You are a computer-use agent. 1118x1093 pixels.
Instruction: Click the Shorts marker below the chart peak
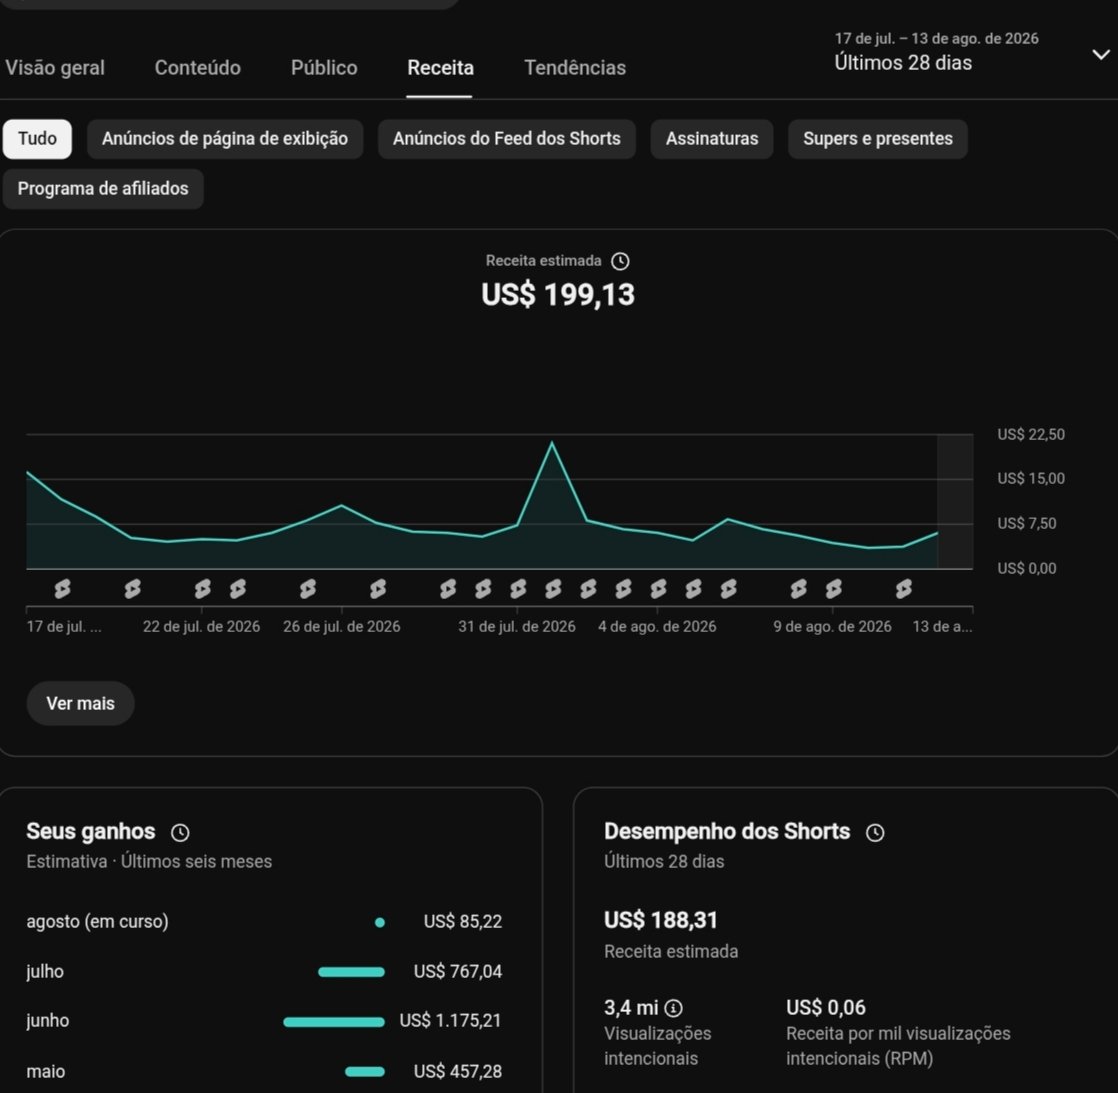point(553,589)
